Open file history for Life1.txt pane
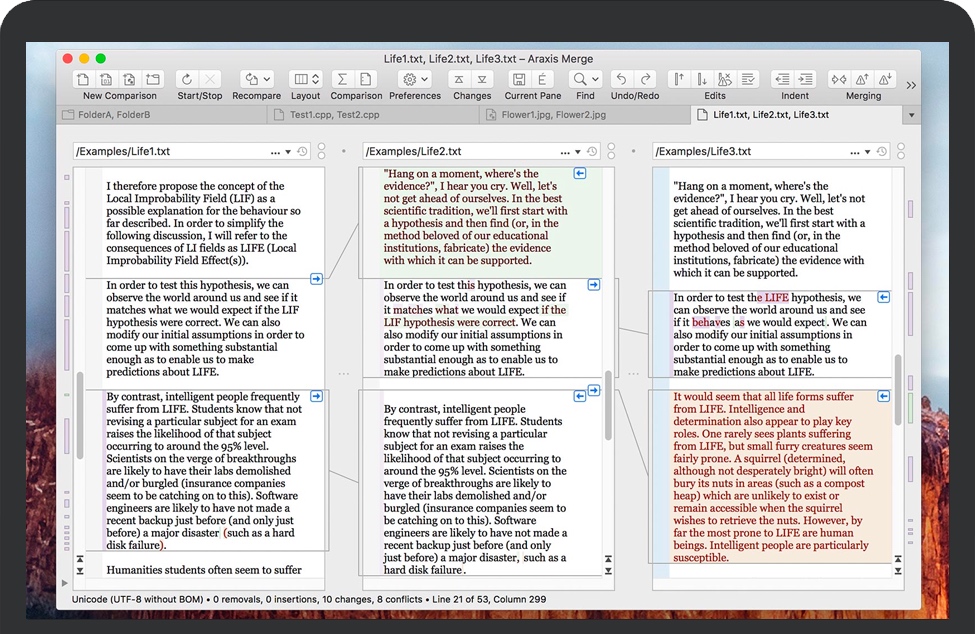This screenshot has height=634, width=975. (x=302, y=152)
